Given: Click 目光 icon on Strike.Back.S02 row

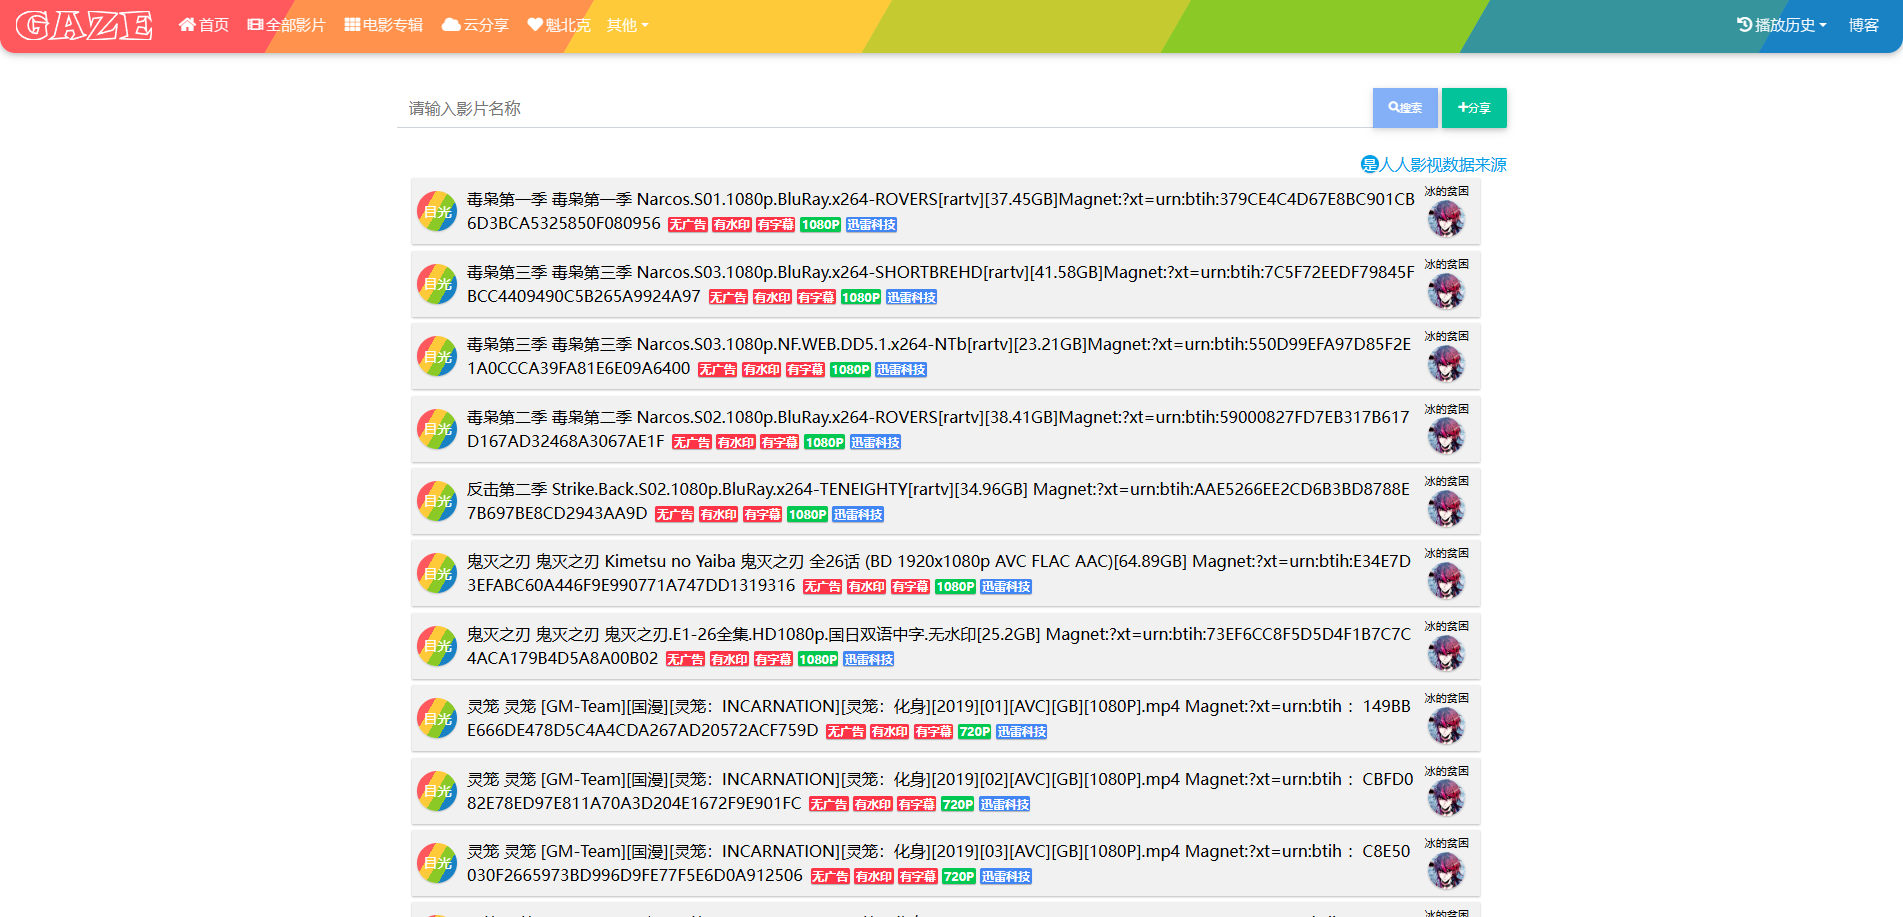Looking at the screenshot, I should coord(437,501).
